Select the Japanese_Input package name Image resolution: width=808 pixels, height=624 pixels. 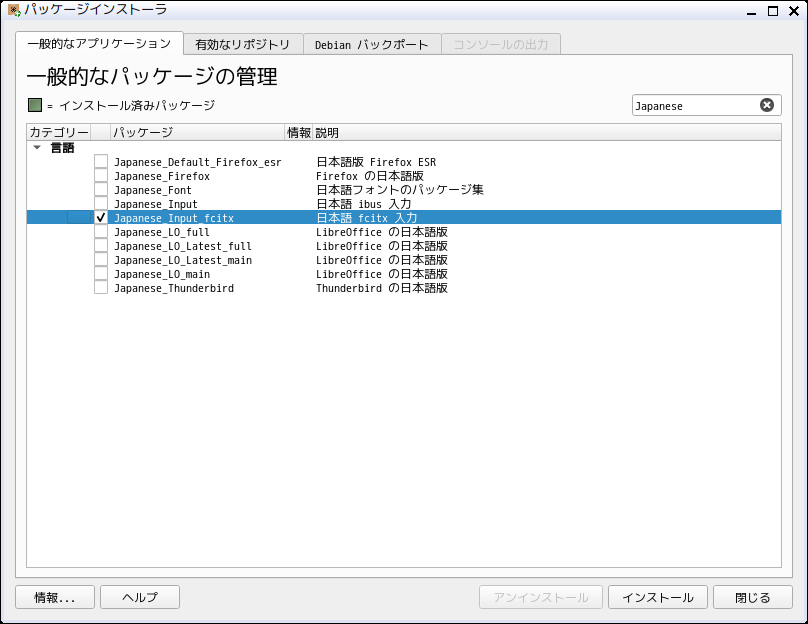156,204
